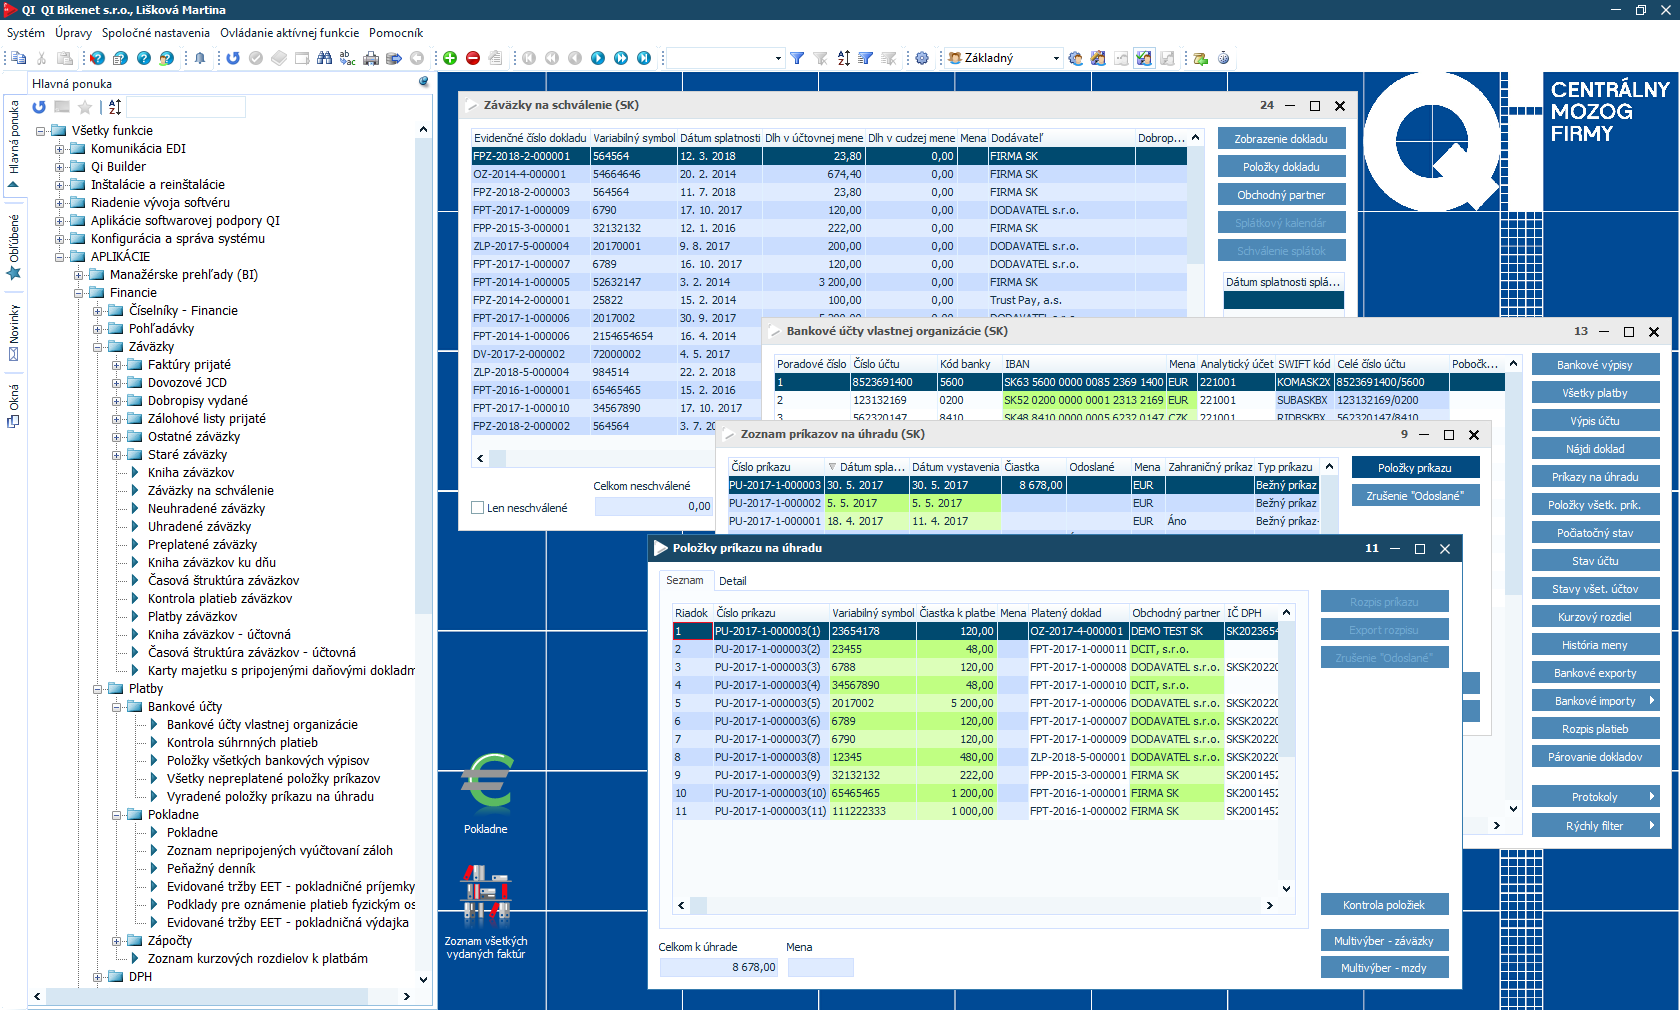Click the refresh icon in main toolbar
This screenshot has width=1680, height=1010.
click(233, 58)
